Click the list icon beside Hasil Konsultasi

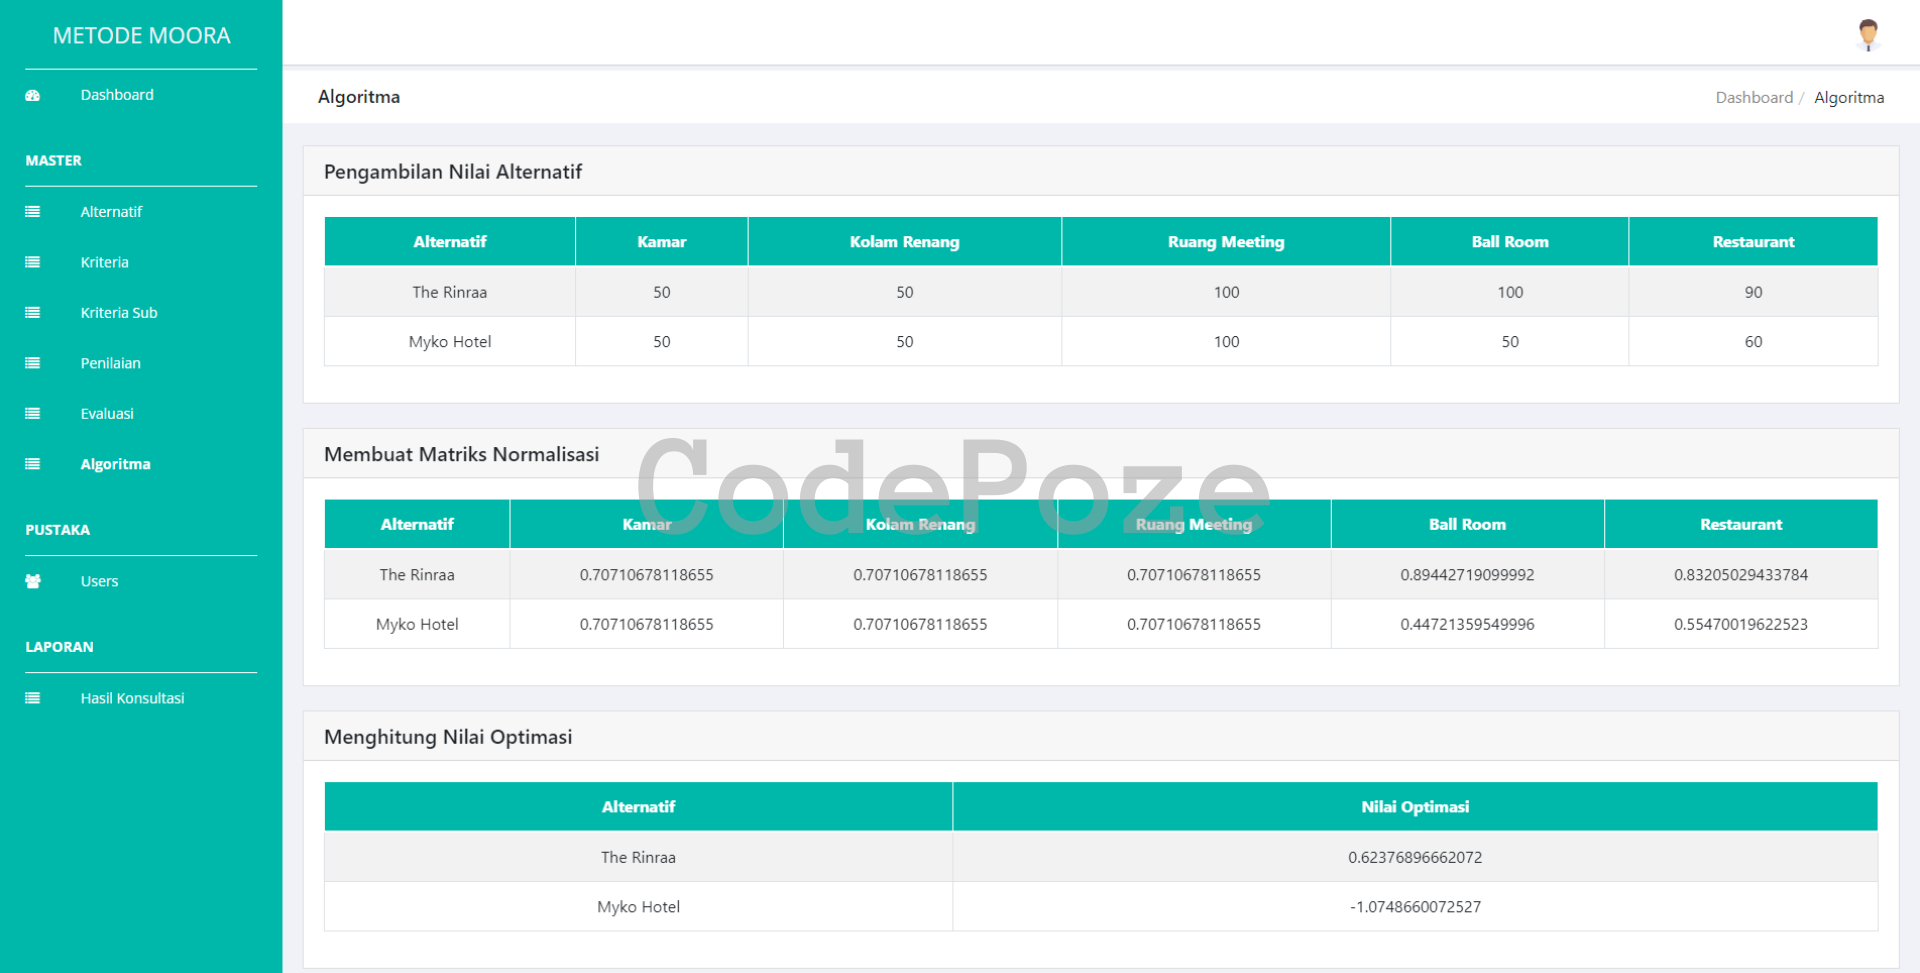click(33, 698)
